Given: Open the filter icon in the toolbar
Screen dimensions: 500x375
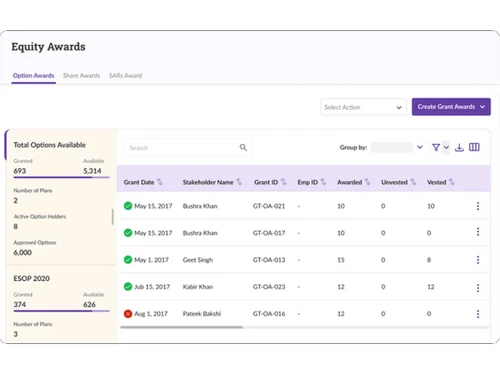Looking at the screenshot, I should (x=436, y=147).
